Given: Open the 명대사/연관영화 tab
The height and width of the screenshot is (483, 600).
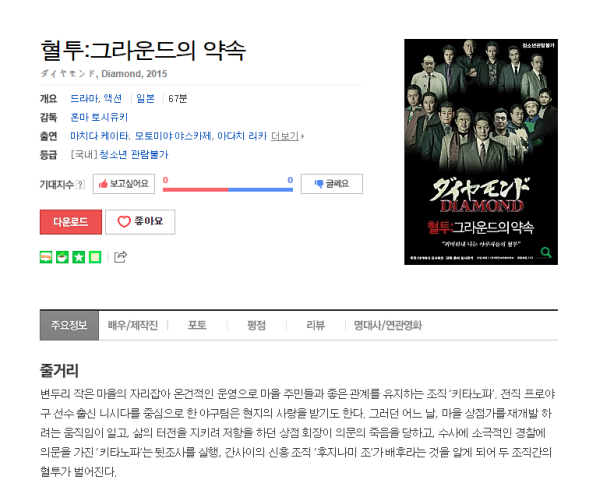Looking at the screenshot, I should coord(388,325).
